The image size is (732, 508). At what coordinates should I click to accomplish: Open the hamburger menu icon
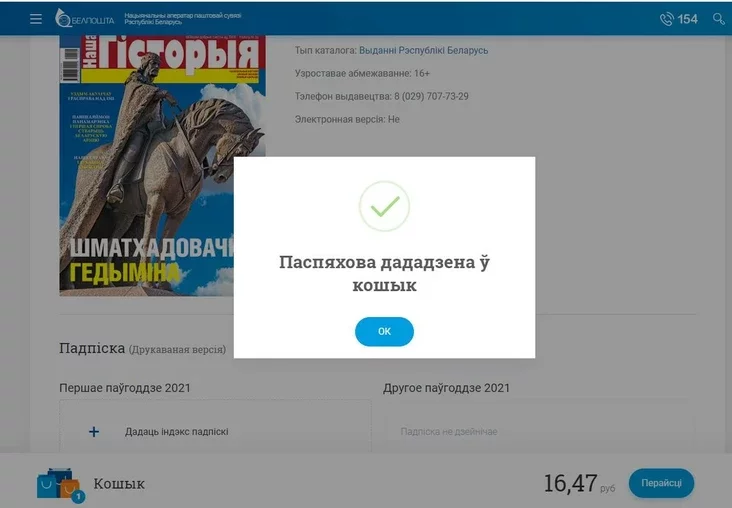[36, 19]
